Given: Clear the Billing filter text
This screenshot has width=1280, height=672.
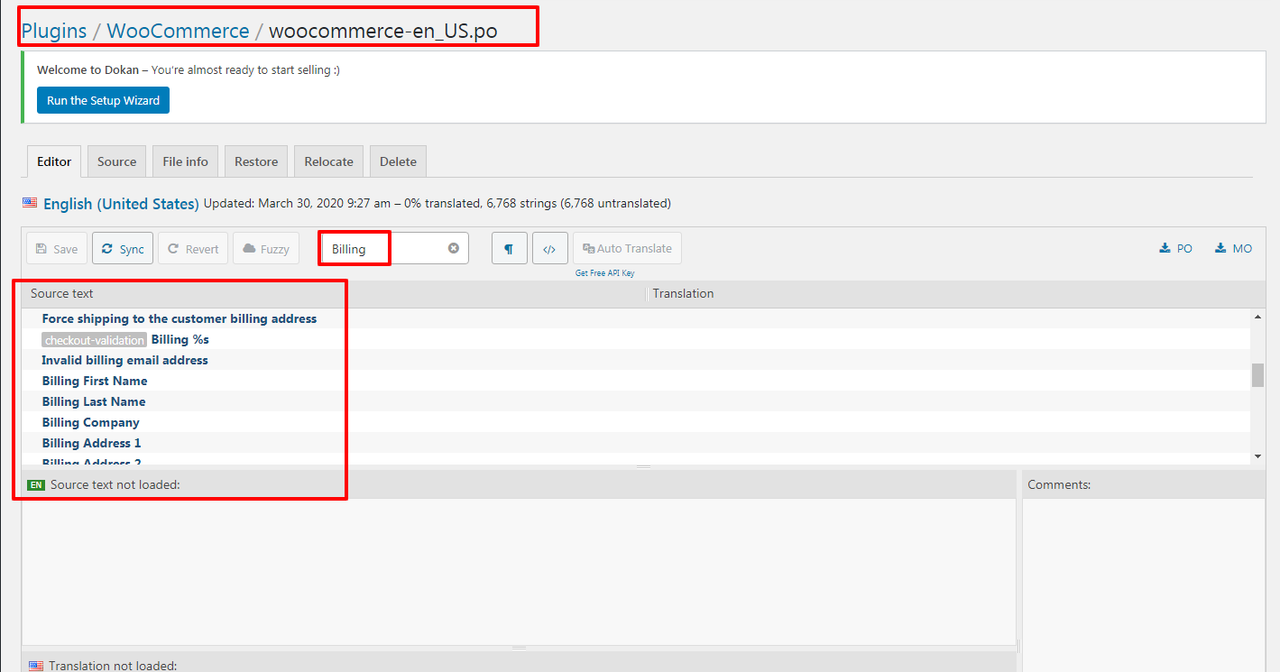Looking at the screenshot, I should (x=453, y=248).
